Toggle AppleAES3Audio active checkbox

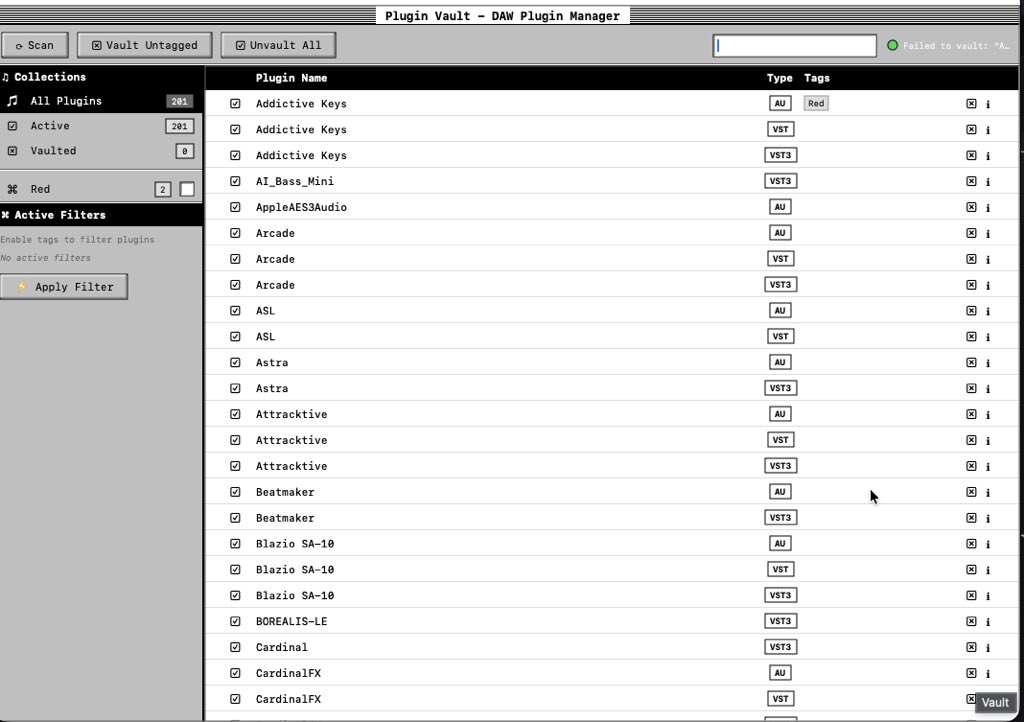pyautogui.click(x=235, y=207)
